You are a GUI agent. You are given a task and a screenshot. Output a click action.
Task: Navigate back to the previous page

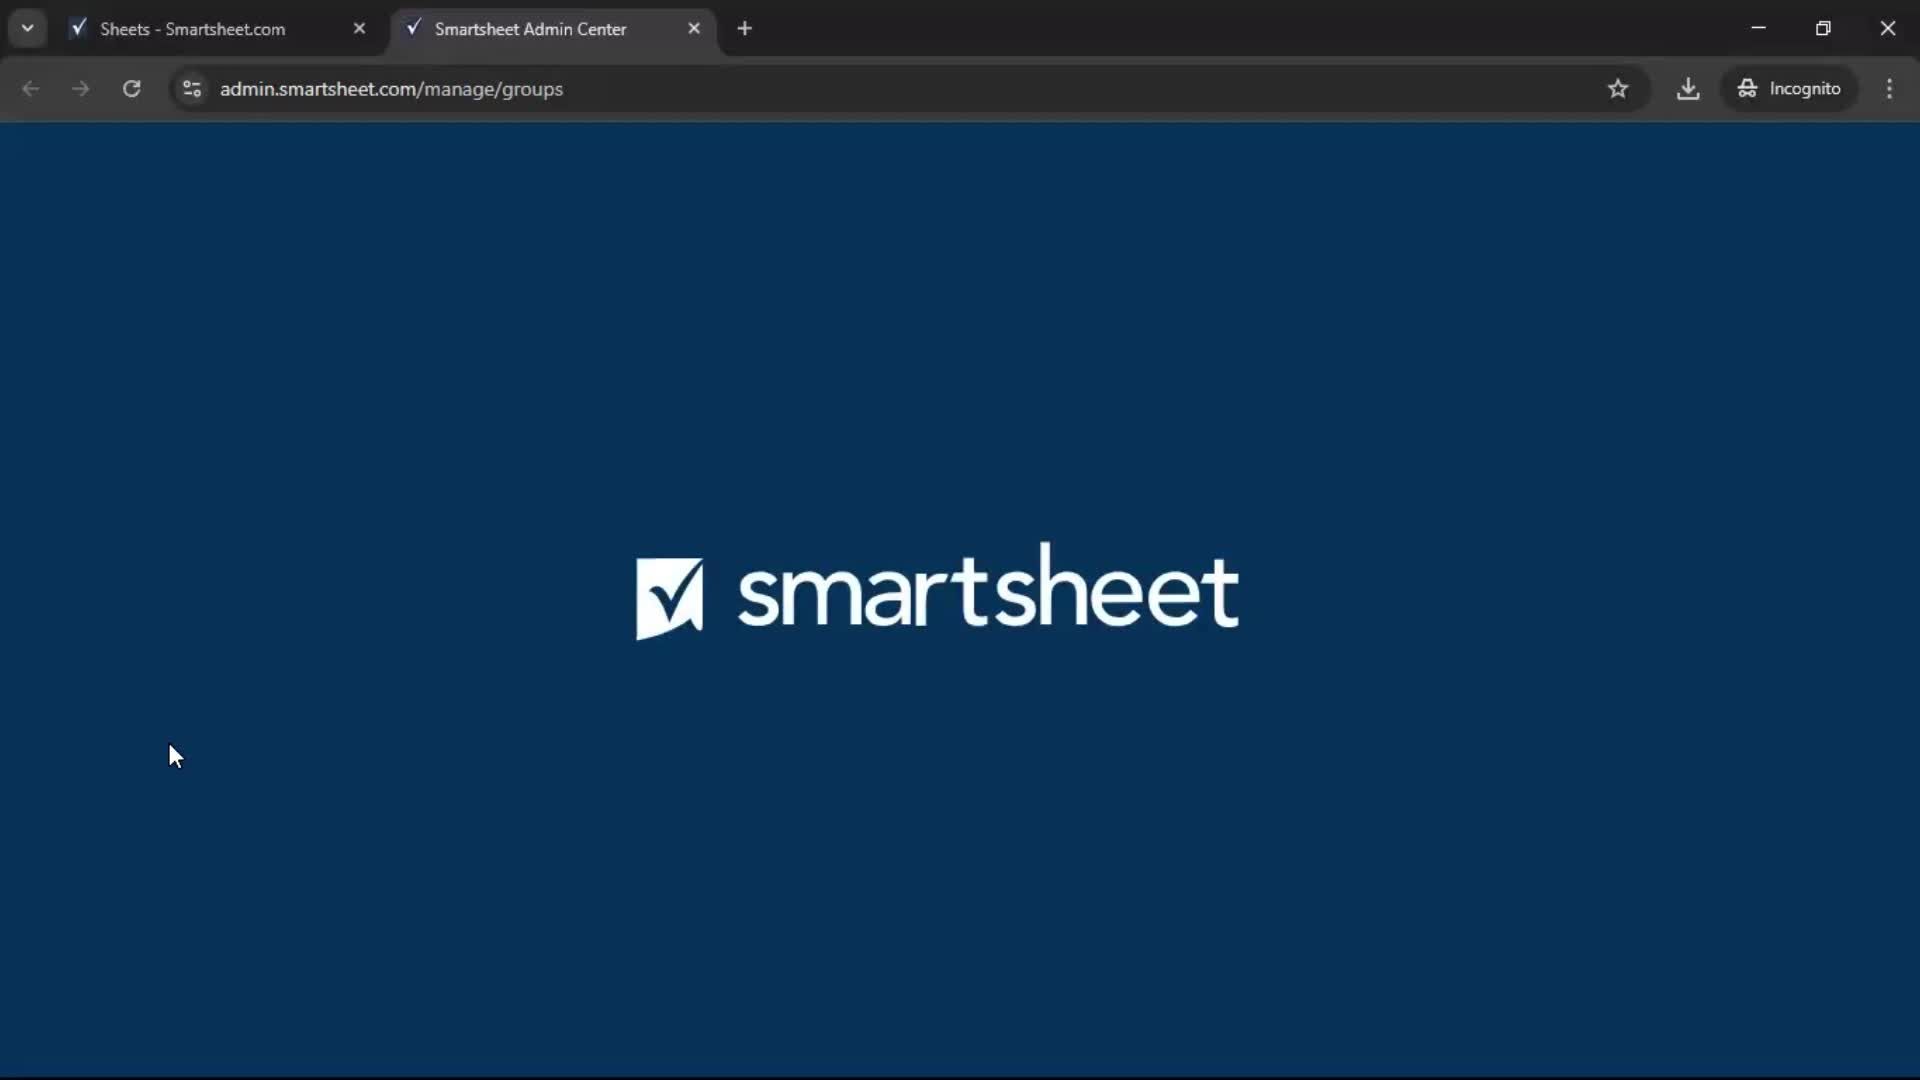[31, 89]
